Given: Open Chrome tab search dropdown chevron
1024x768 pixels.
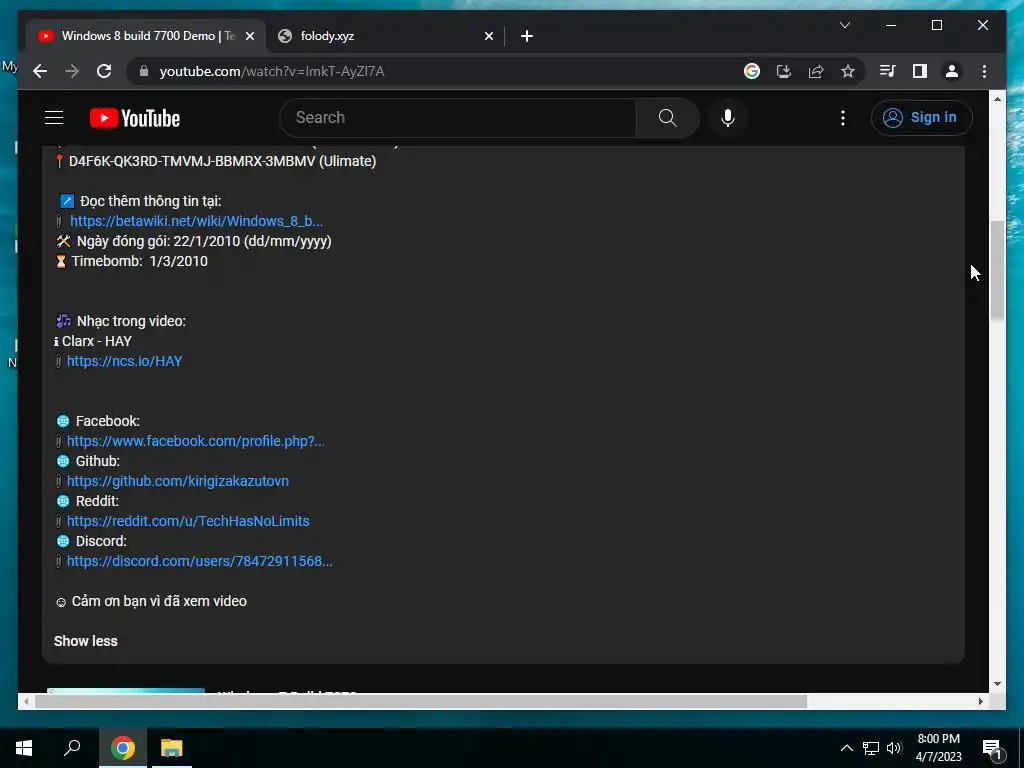Looking at the screenshot, I should (844, 25).
